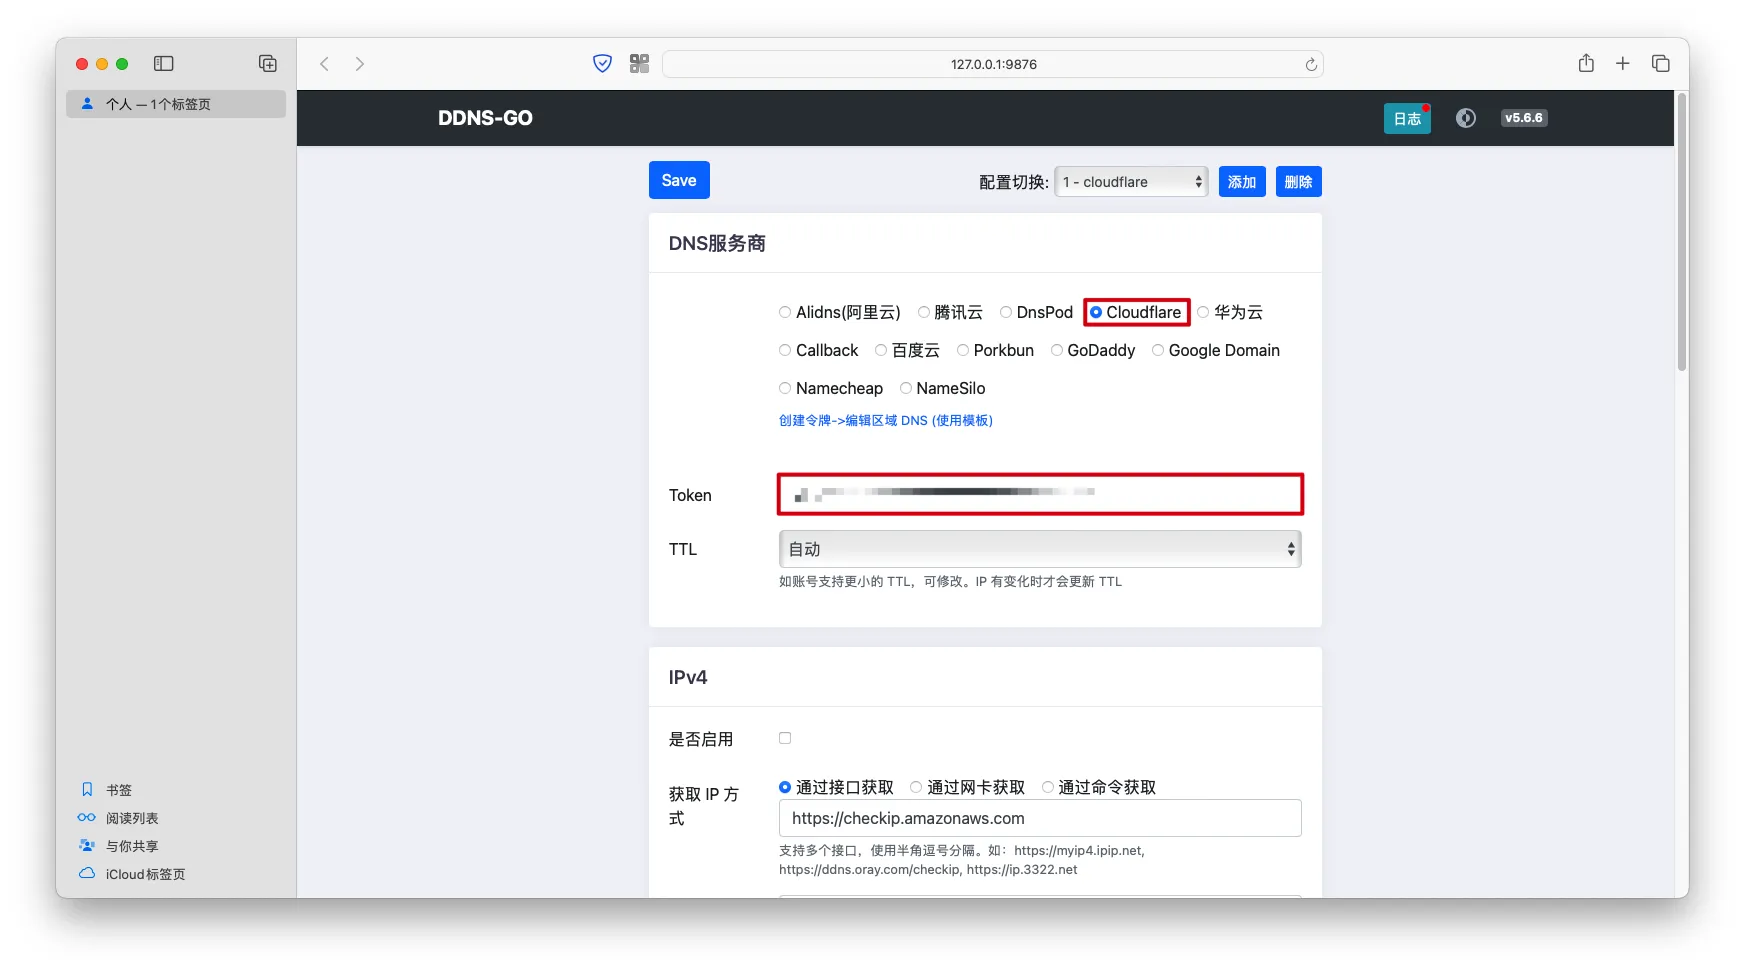The width and height of the screenshot is (1745, 972).
Task: Toggle the theme icon in header
Action: click(x=1466, y=118)
